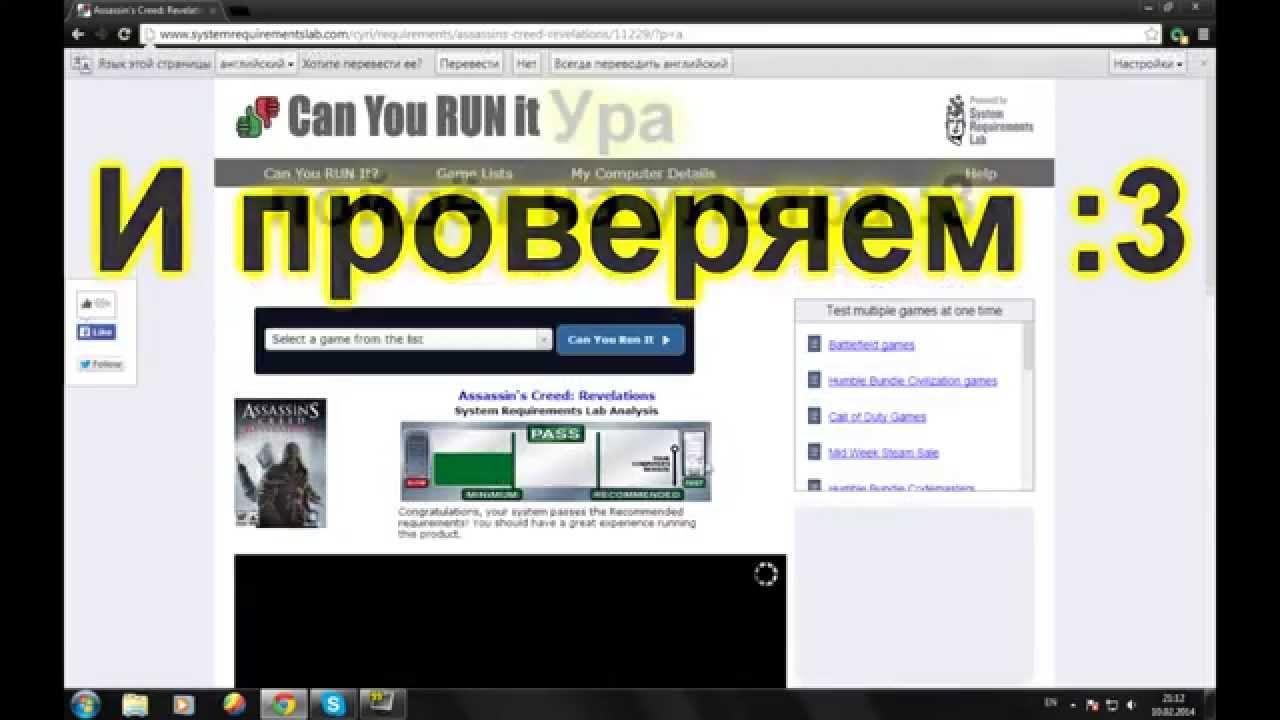Close the Assassin's Creed browser tab
The height and width of the screenshot is (720, 1280).
pyautogui.click(x=212, y=10)
